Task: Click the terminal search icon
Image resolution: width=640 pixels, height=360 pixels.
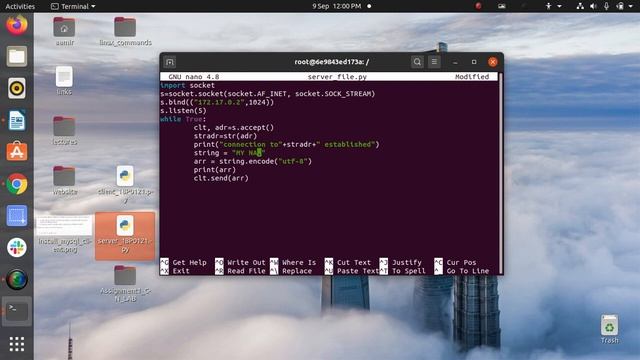Action: 417,62
